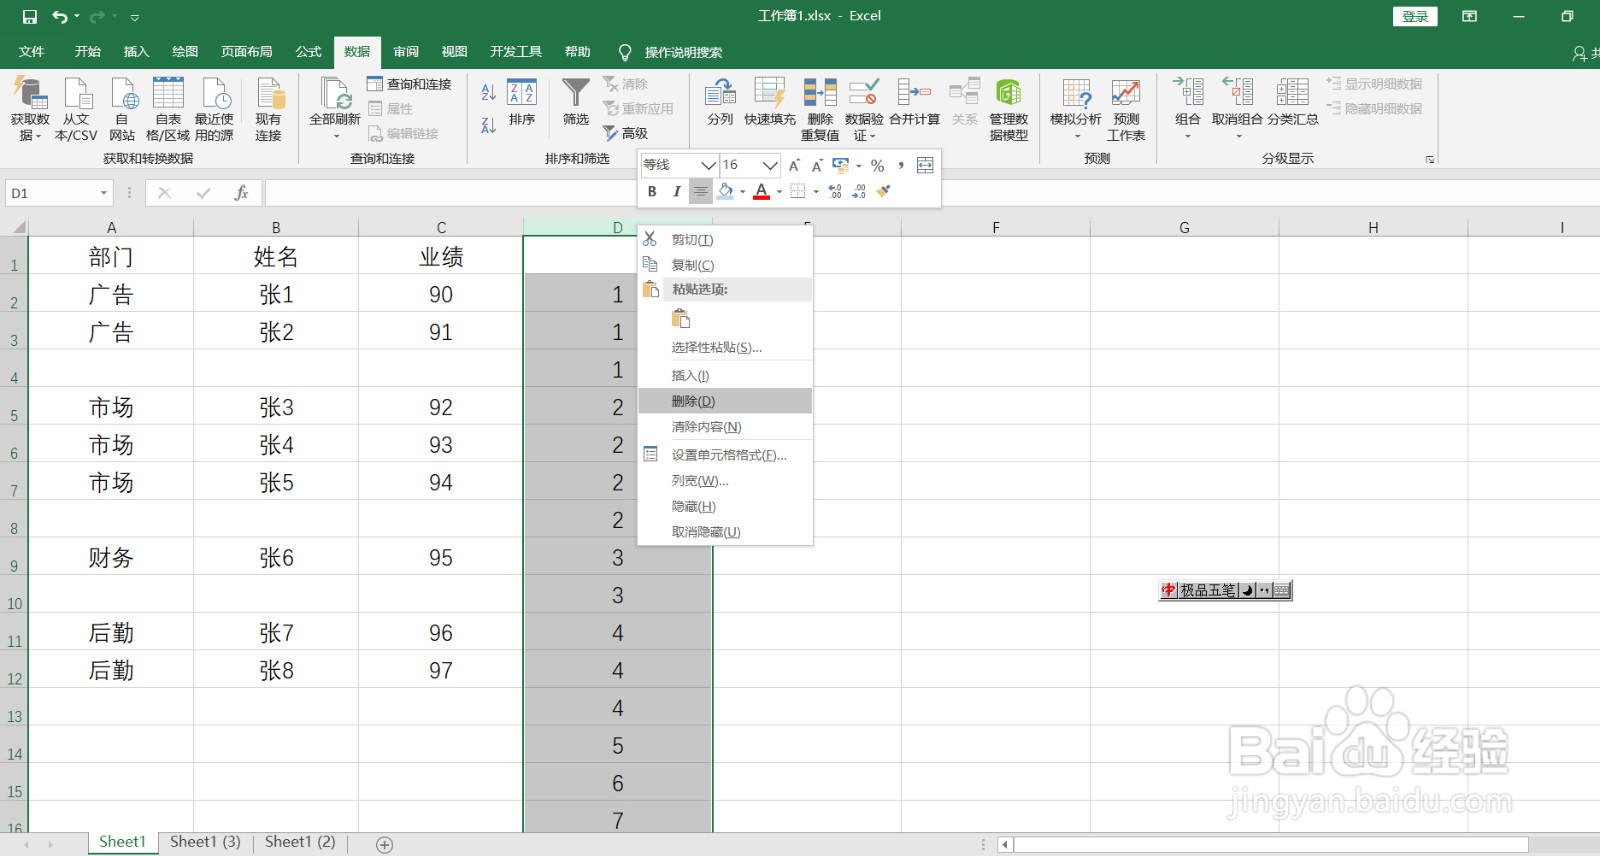
Task: Switch to 公式 ribbon tab
Action: click(x=308, y=52)
